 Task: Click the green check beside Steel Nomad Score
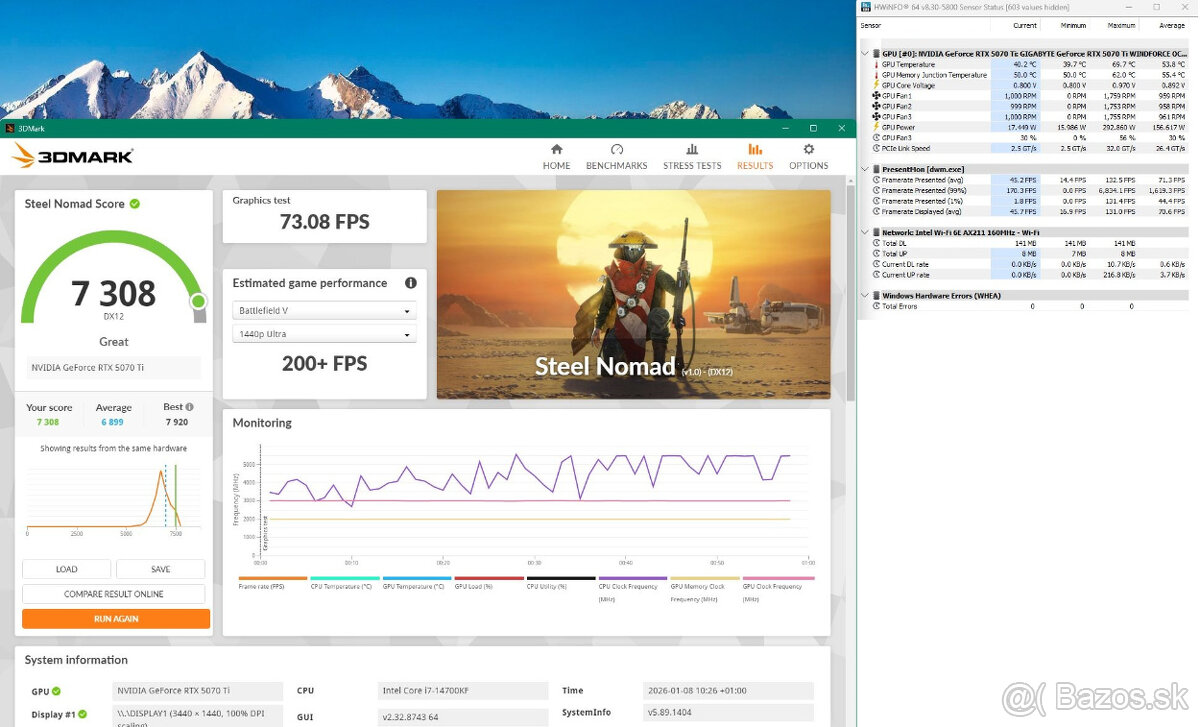click(135, 204)
